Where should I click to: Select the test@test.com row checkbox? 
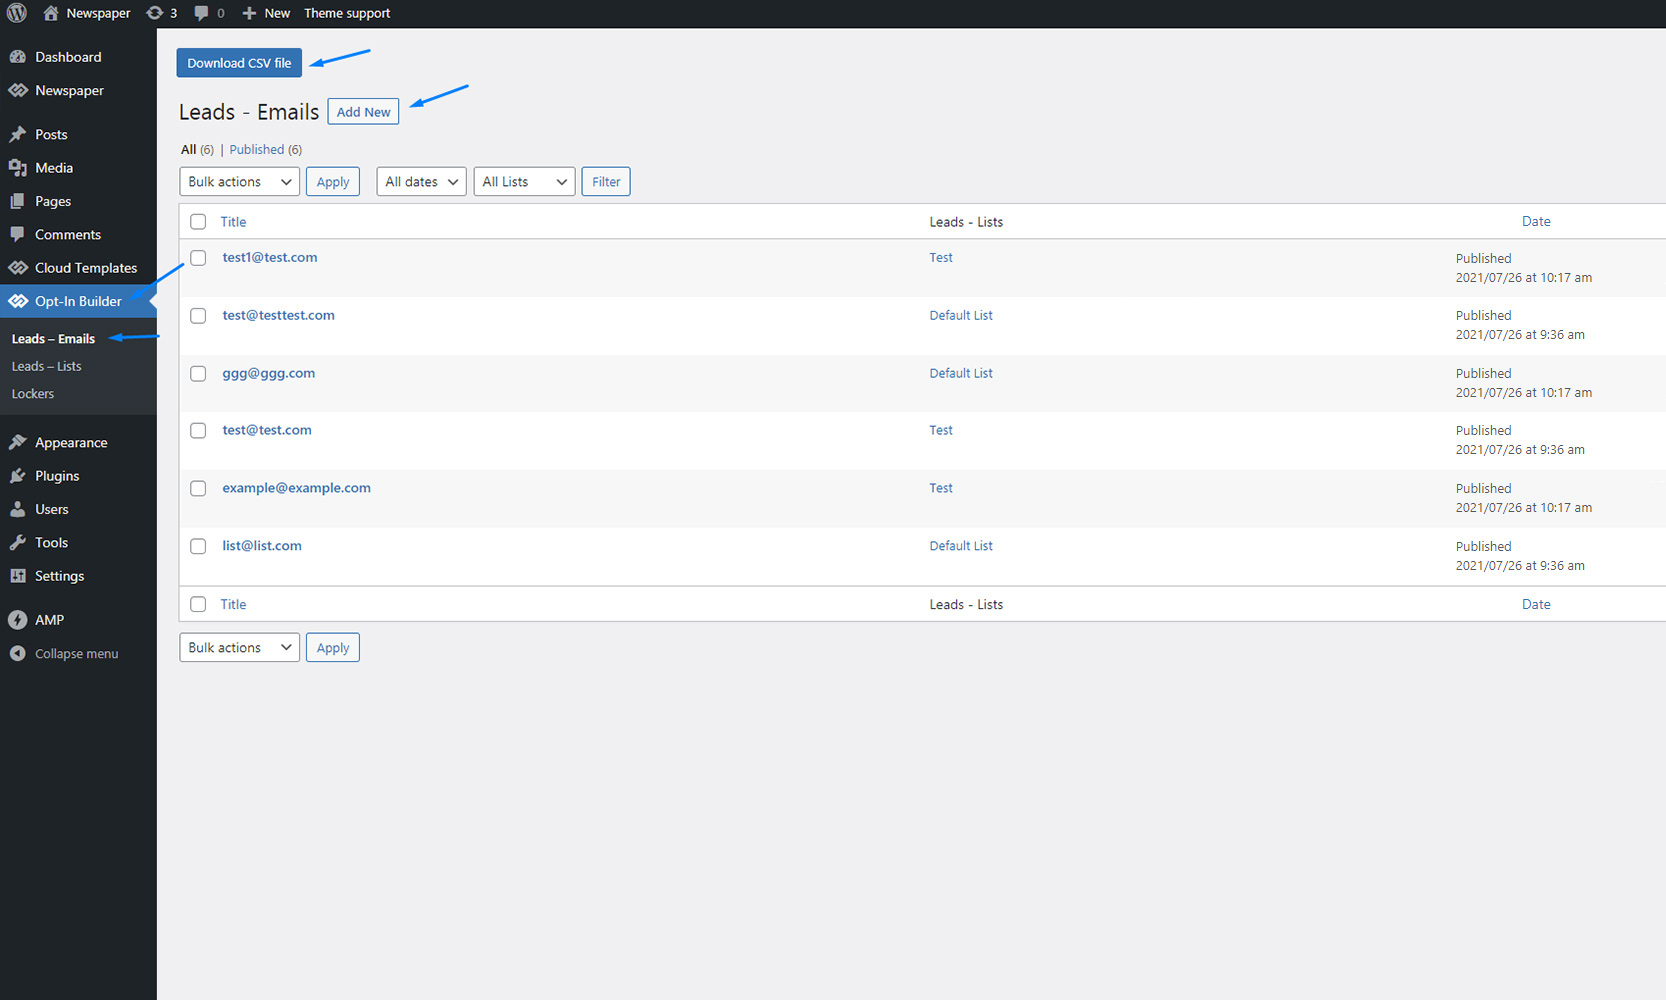point(198,431)
